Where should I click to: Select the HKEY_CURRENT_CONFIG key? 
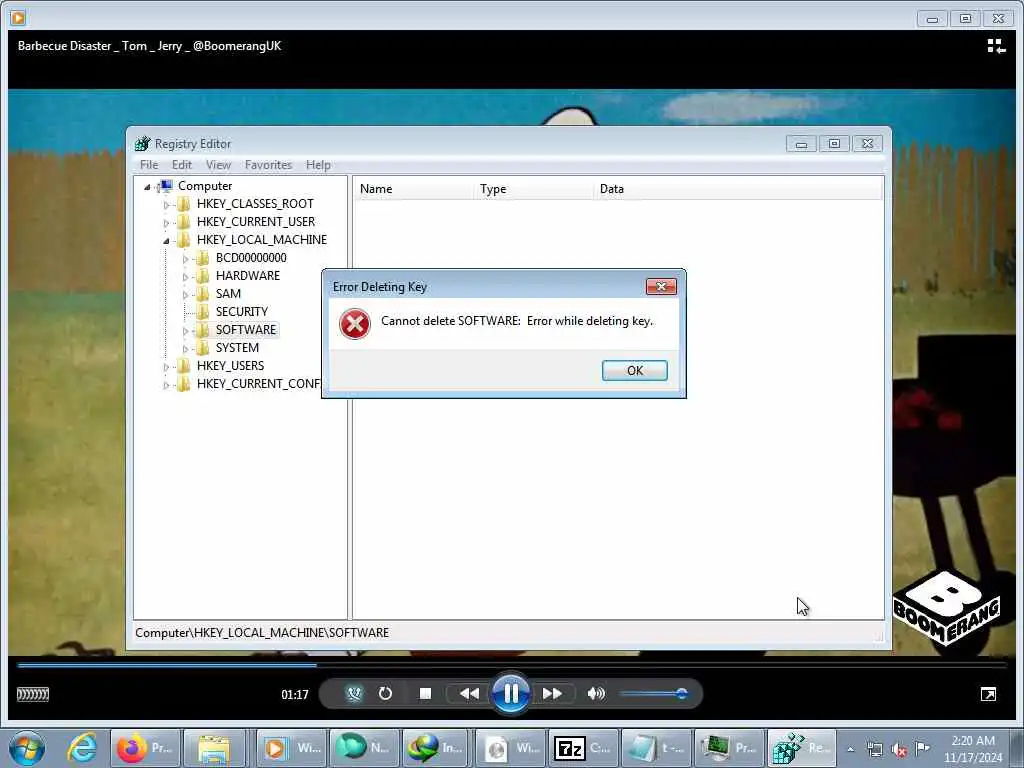(258, 384)
